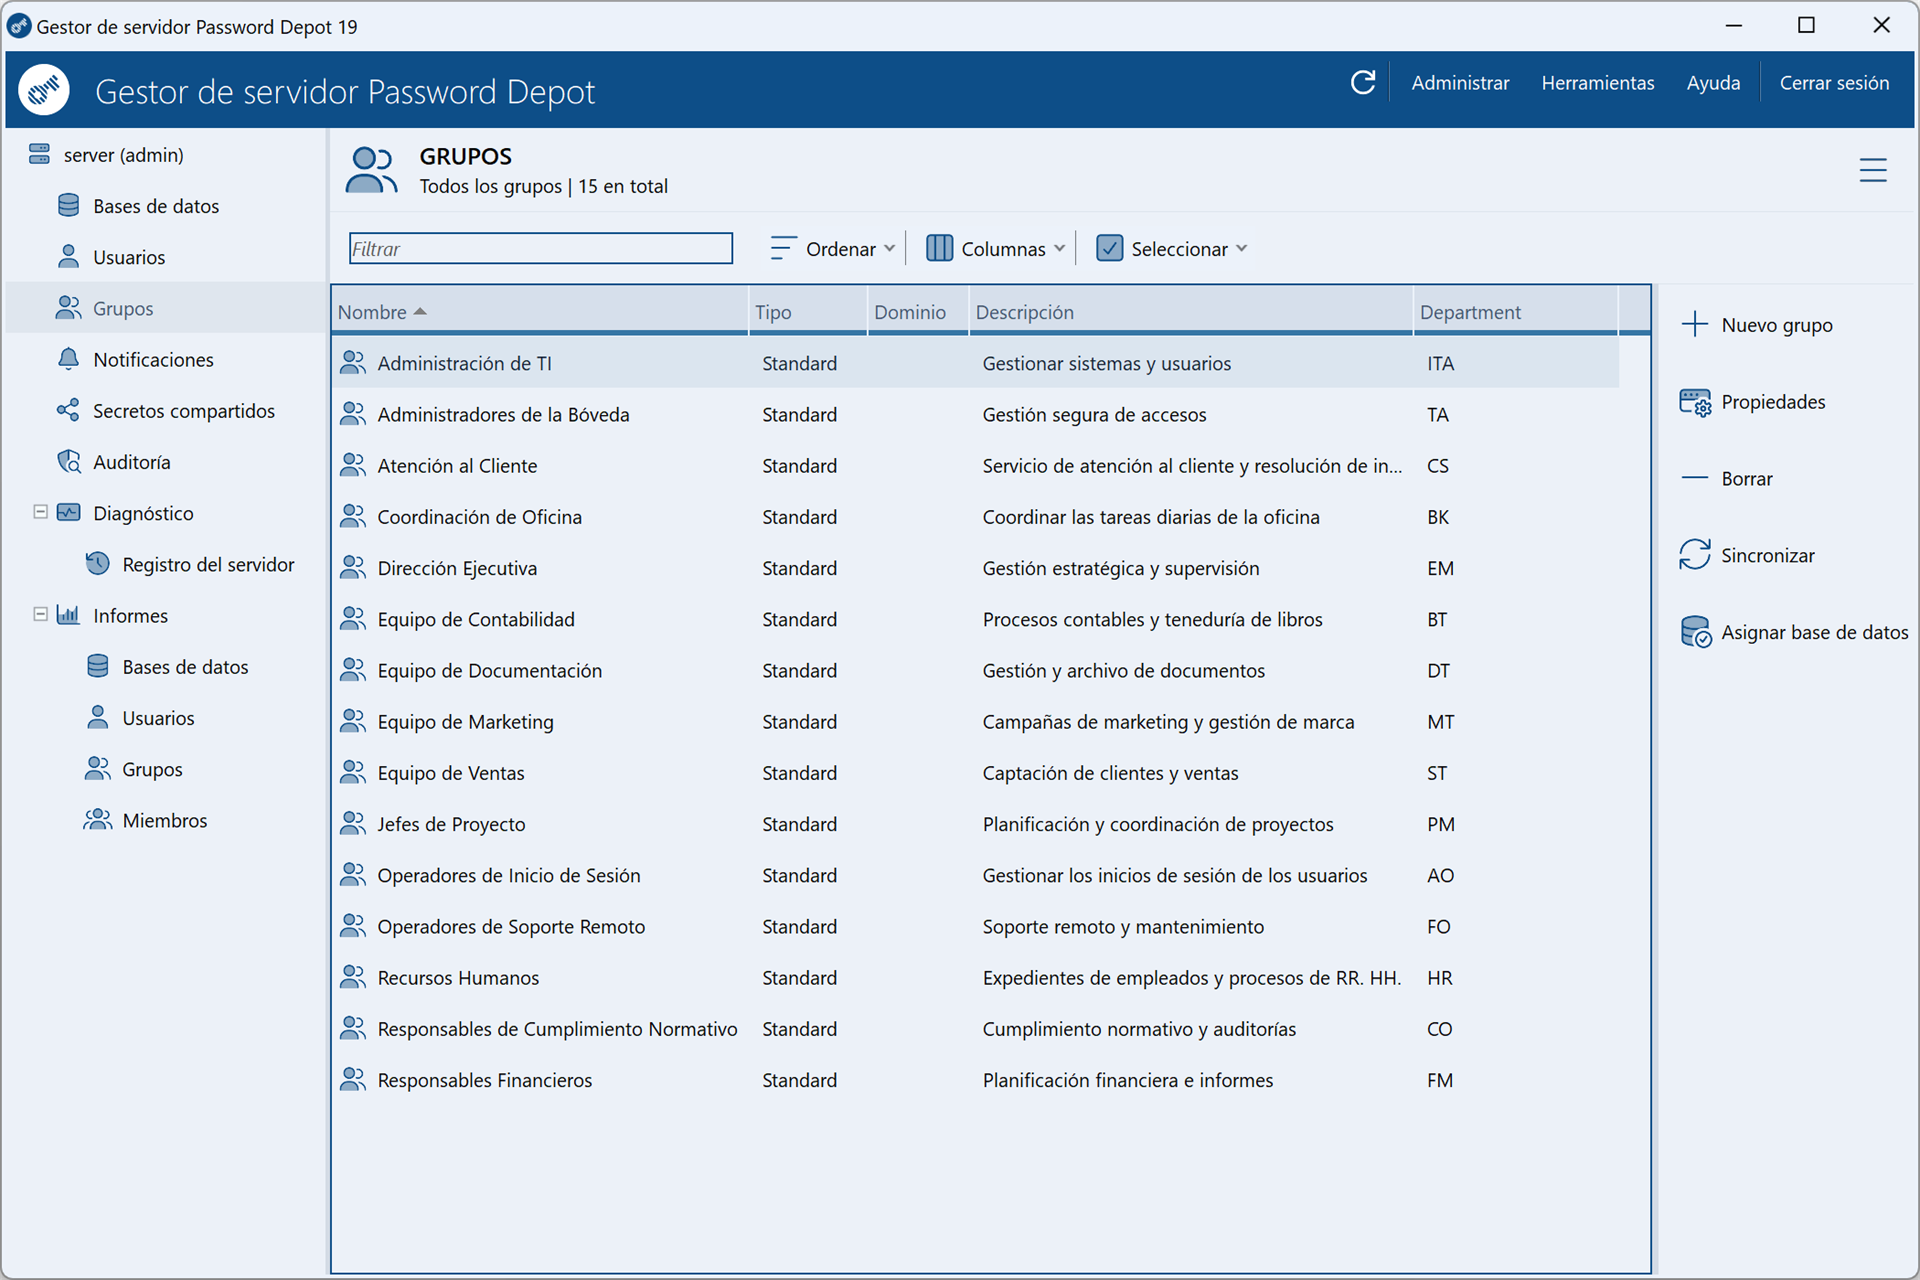Select Grupos in the server sidebar
1920x1280 pixels.
tap(166, 308)
